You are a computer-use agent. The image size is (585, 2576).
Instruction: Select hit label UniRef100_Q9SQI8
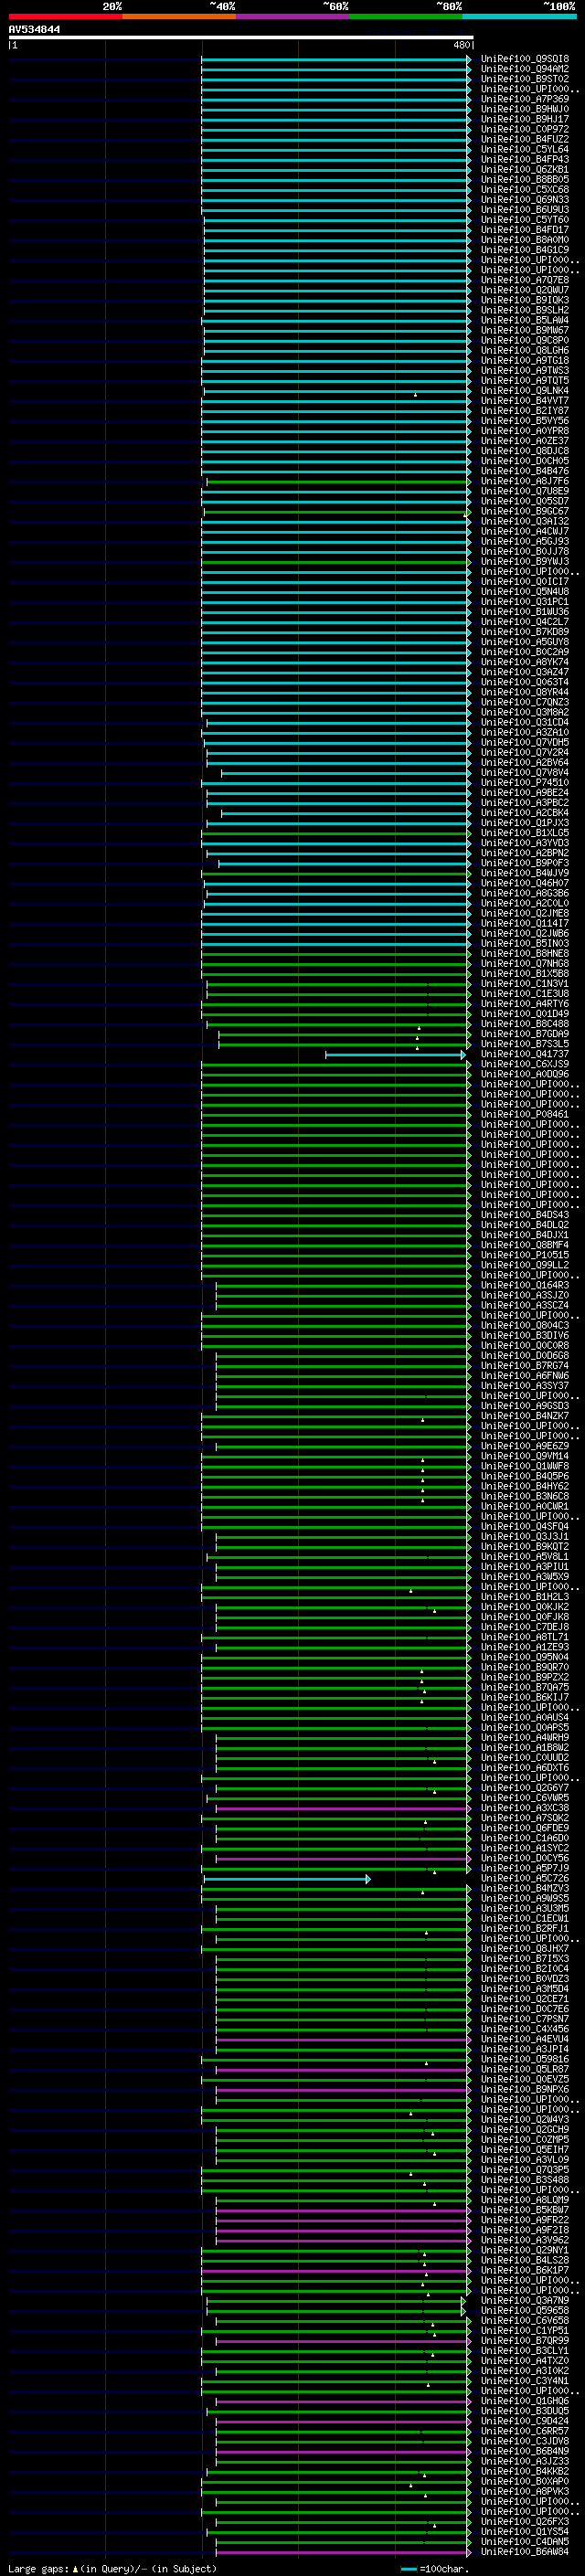click(x=525, y=59)
